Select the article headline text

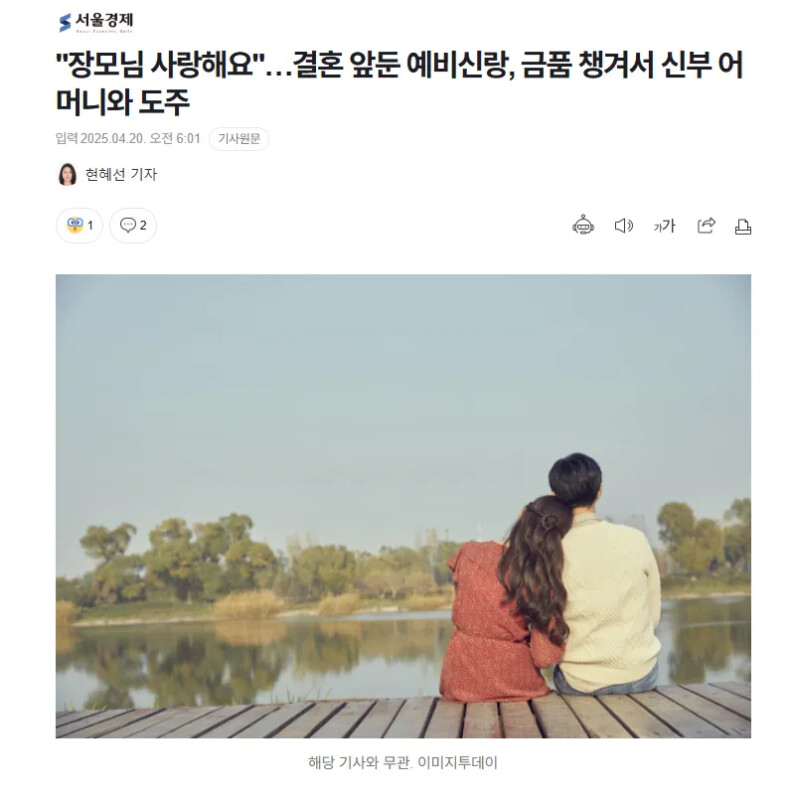pyautogui.click(x=399, y=83)
